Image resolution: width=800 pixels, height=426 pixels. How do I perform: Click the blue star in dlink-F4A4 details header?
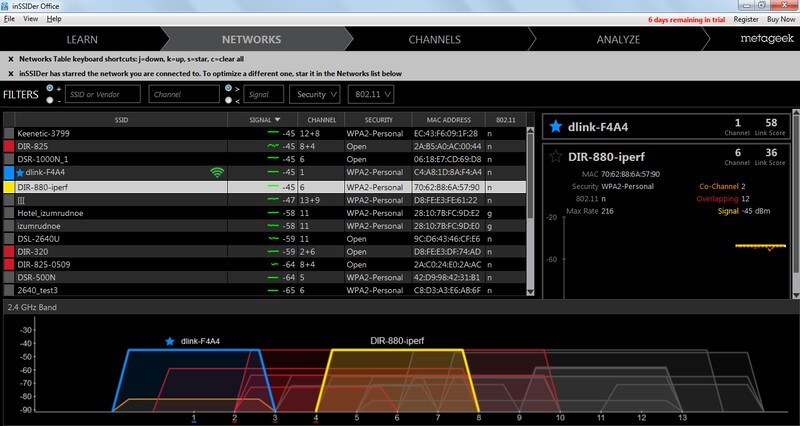[556, 127]
